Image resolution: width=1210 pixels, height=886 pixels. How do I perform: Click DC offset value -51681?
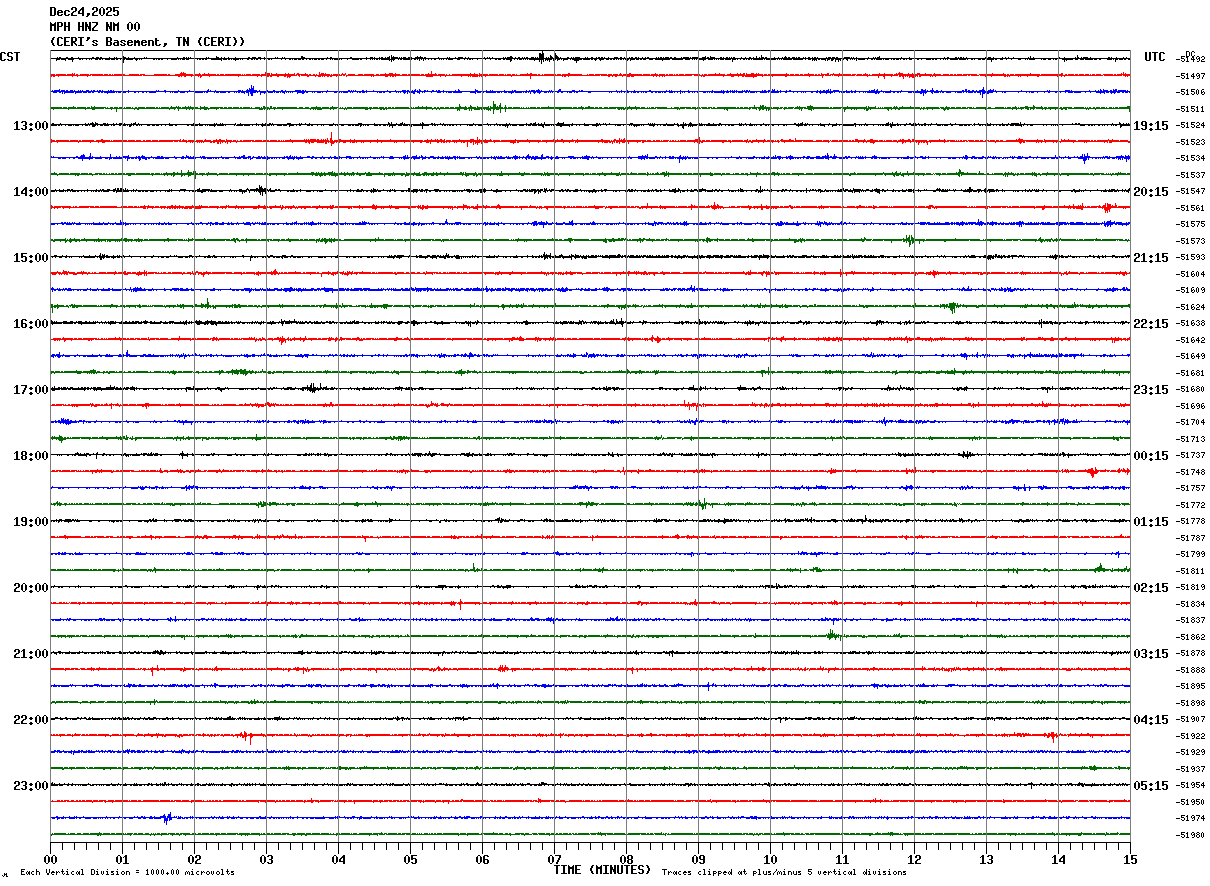[x=1191, y=373]
